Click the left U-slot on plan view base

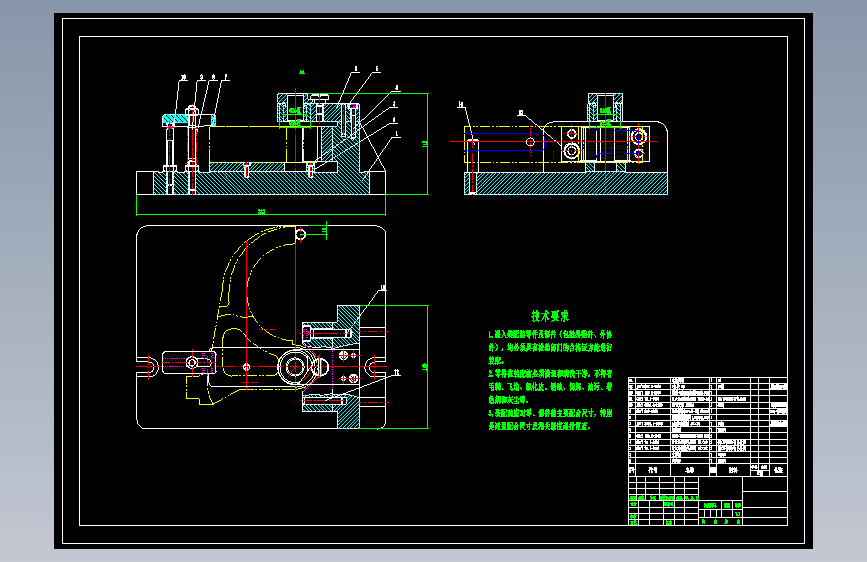click(x=149, y=366)
